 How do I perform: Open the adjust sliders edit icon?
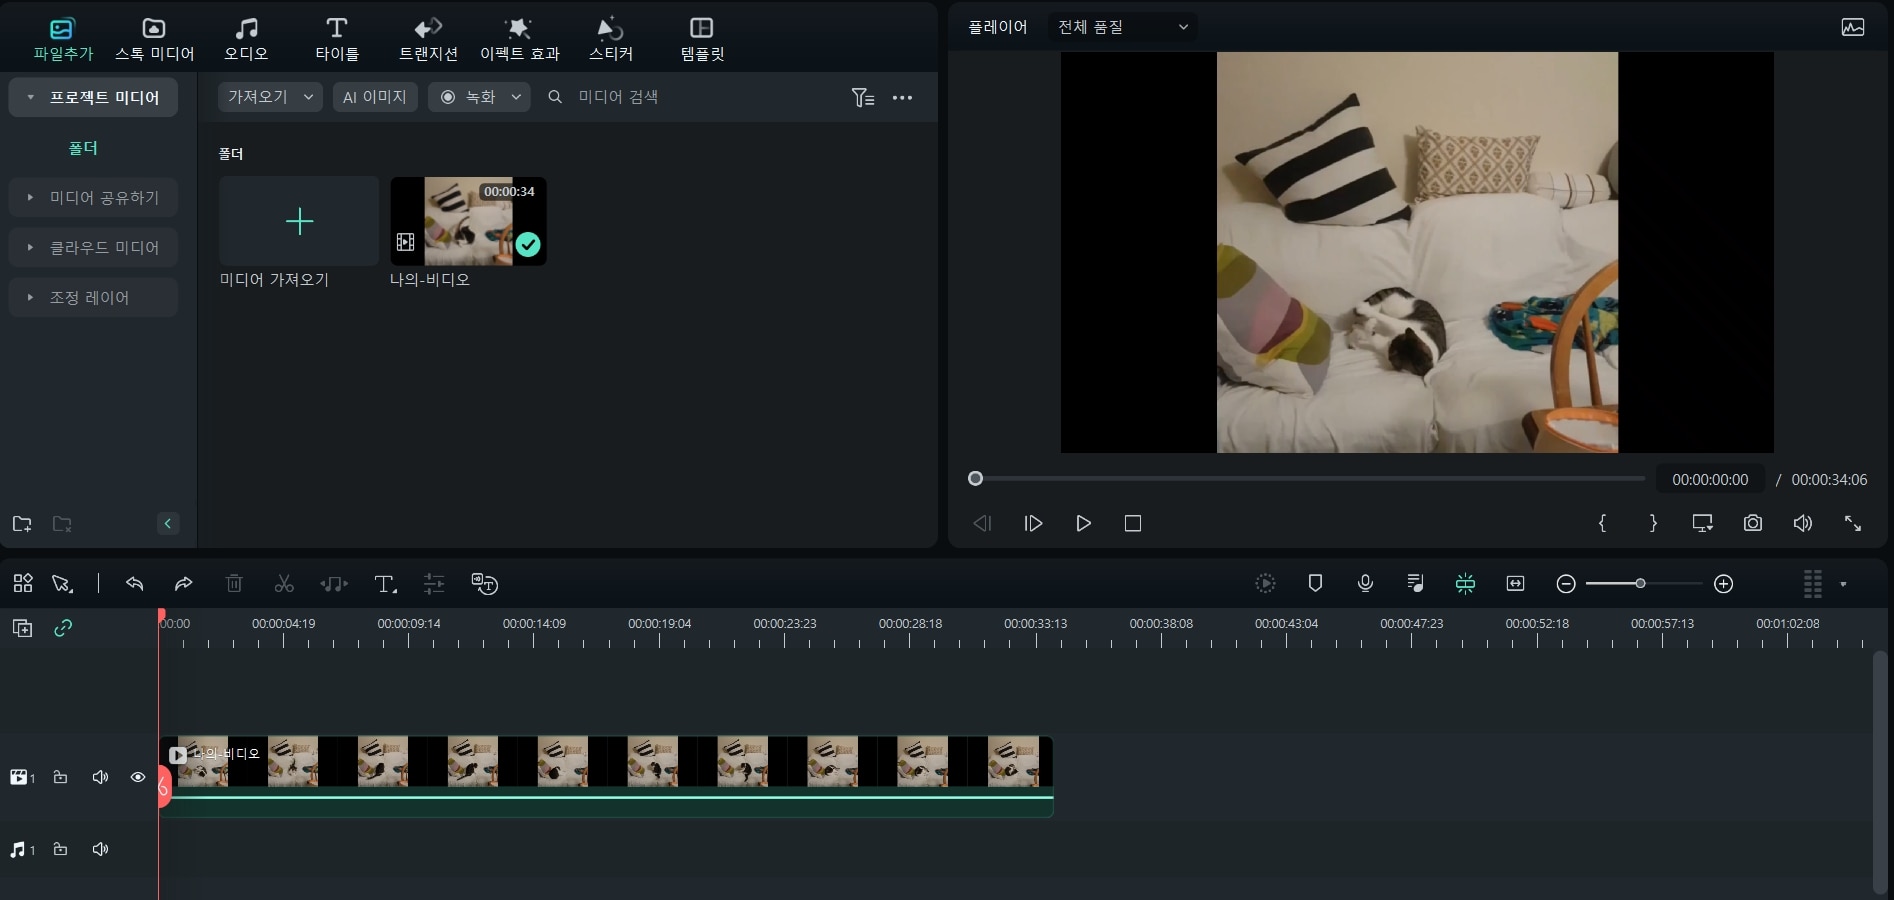click(x=434, y=584)
